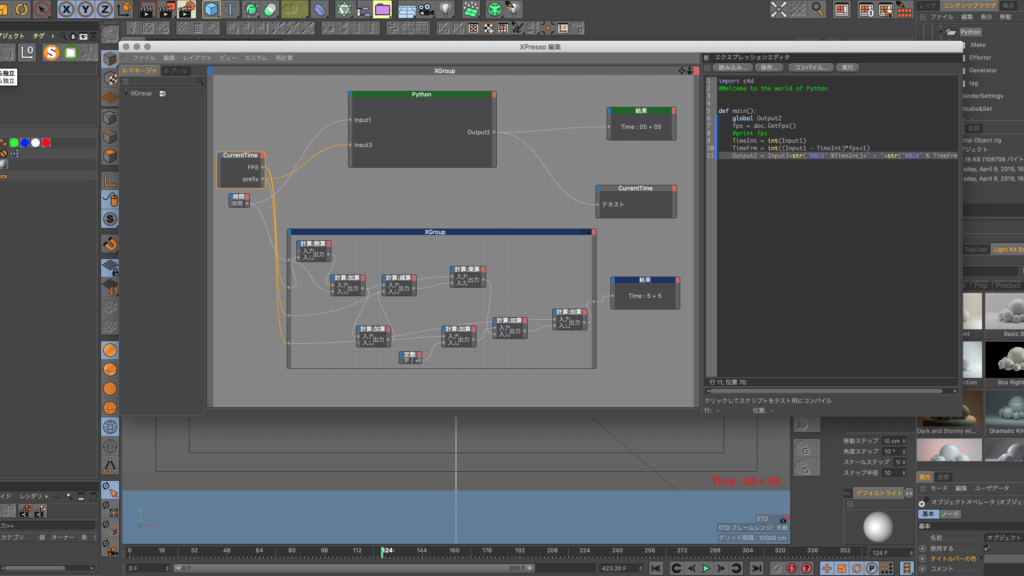
Task: Click the 移動ステップ stepper arrows
Action: coord(906,440)
